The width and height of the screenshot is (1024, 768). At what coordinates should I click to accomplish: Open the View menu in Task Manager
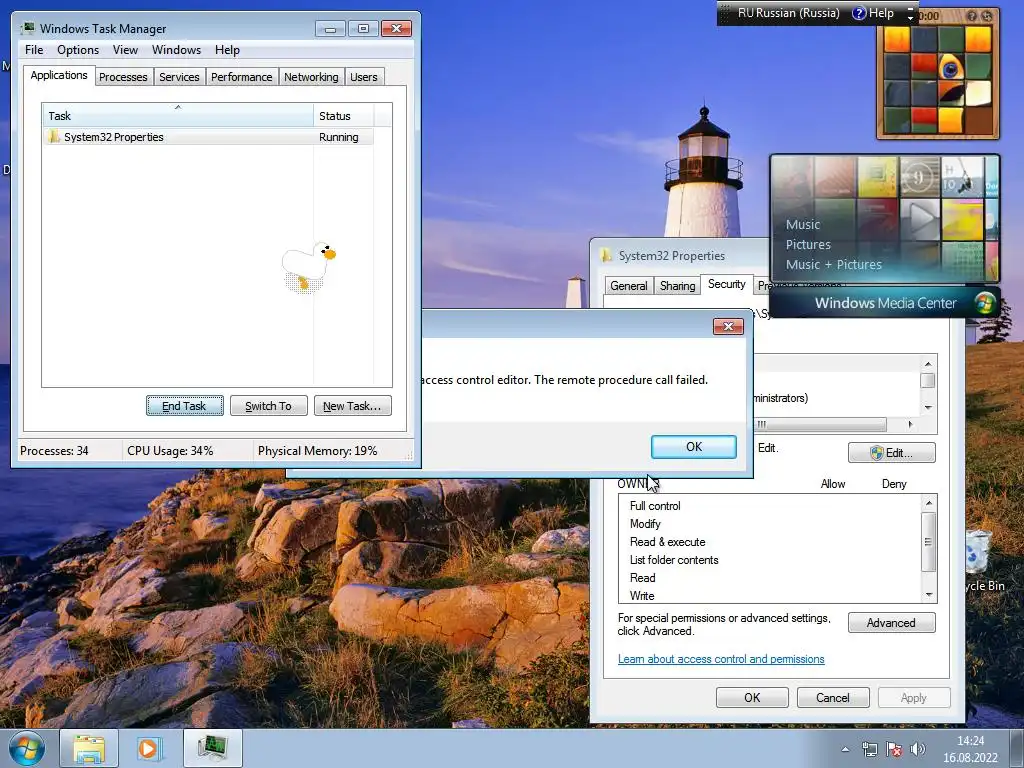(x=125, y=50)
